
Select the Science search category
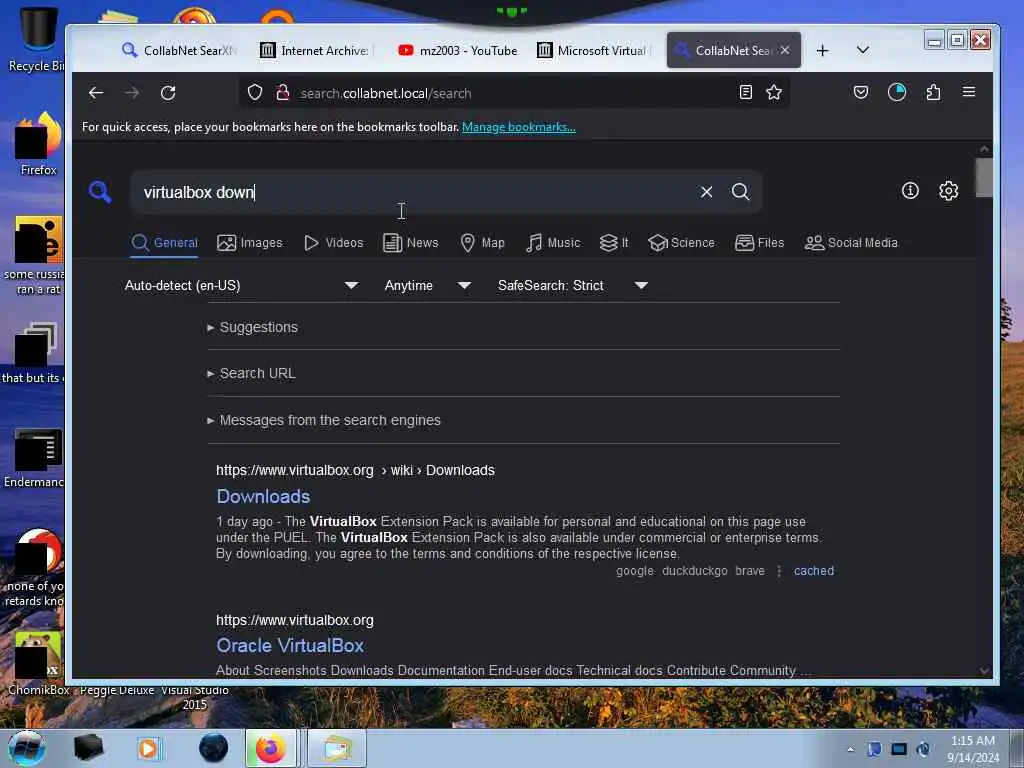point(681,243)
